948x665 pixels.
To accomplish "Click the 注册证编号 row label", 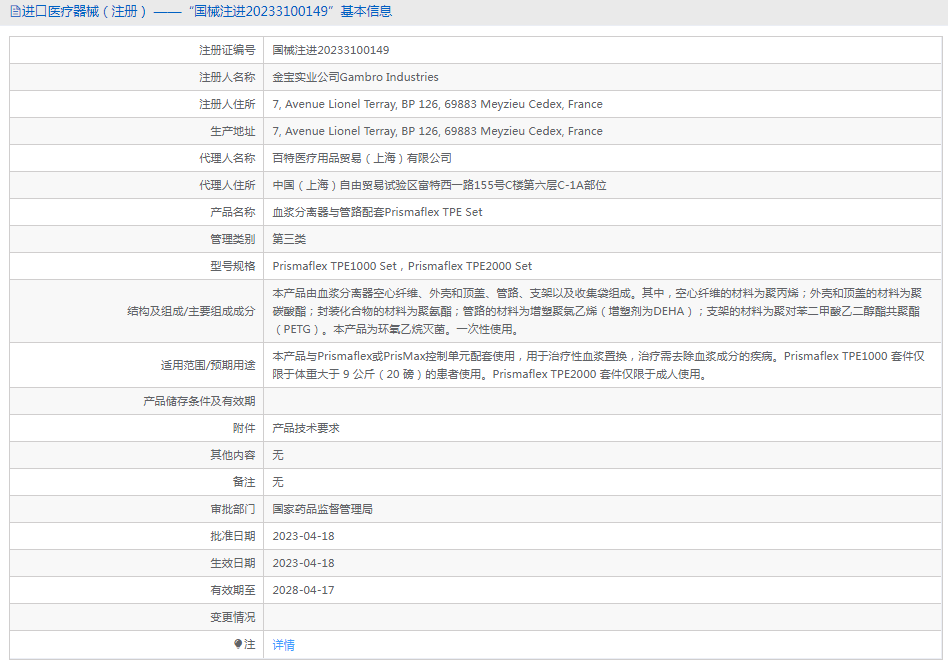I will [x=227, y=50].
